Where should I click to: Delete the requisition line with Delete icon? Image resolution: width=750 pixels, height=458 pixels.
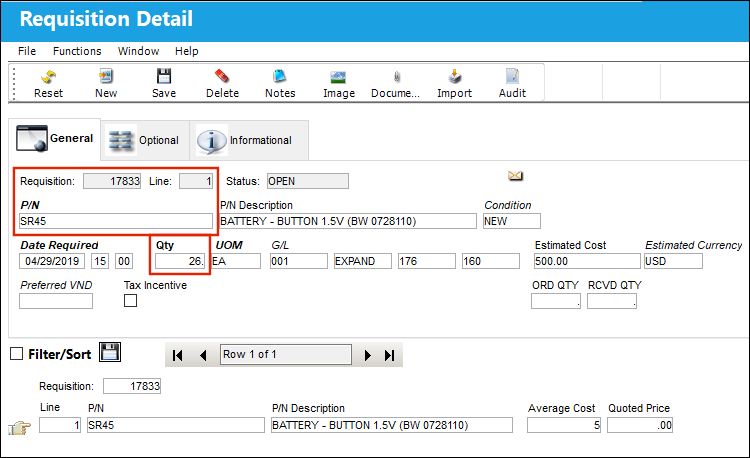click(x=222, y=76)
